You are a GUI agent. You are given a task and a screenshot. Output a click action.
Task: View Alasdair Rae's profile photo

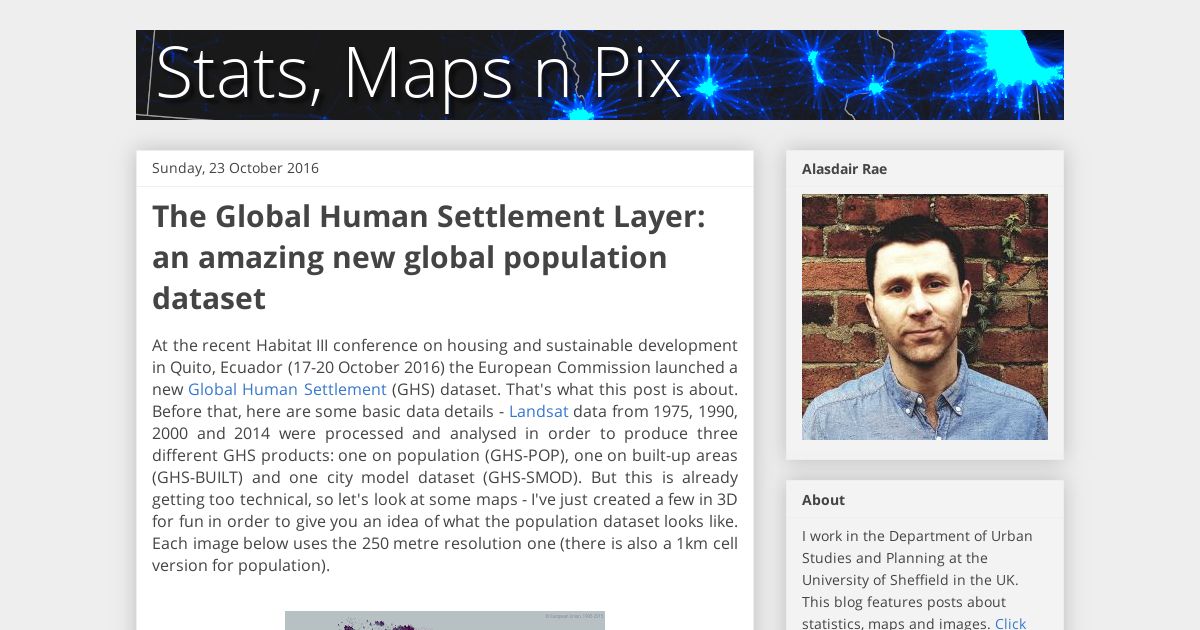(925, 317)
